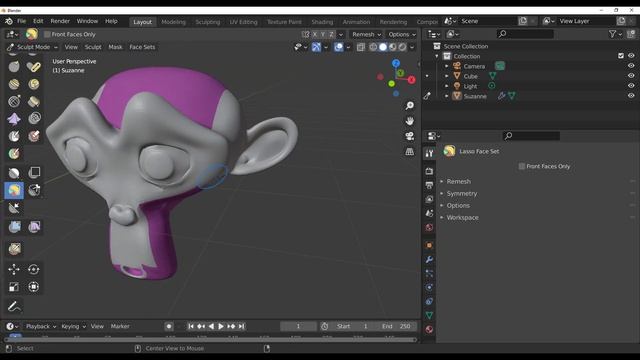This screenshot has width=640, height=360.
Task: Open the Keying menu in timeline
Action: (73, 326)
